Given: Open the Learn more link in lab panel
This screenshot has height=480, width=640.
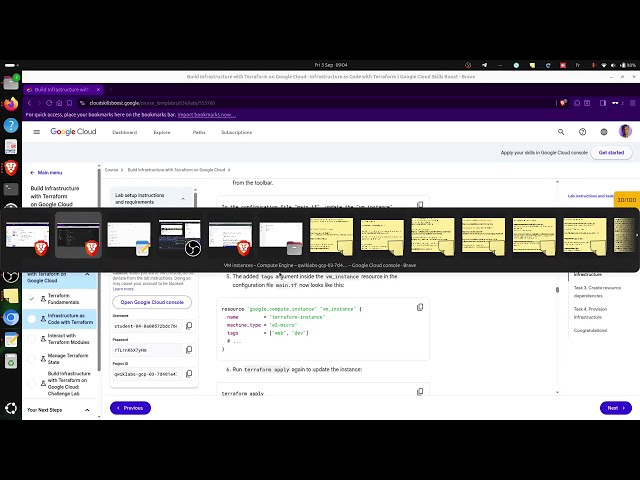Looking at the screenshot, I should (123, 289).
